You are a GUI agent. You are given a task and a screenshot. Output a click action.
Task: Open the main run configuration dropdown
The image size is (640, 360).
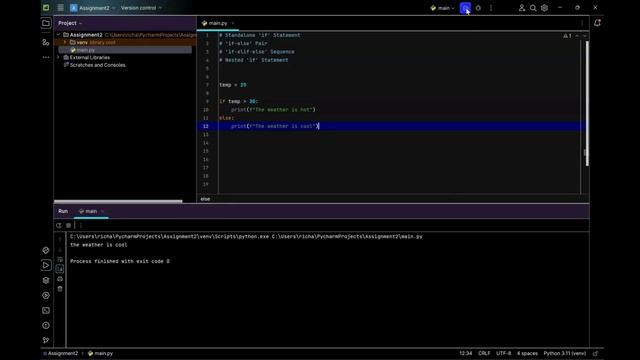tap(443, 8)
